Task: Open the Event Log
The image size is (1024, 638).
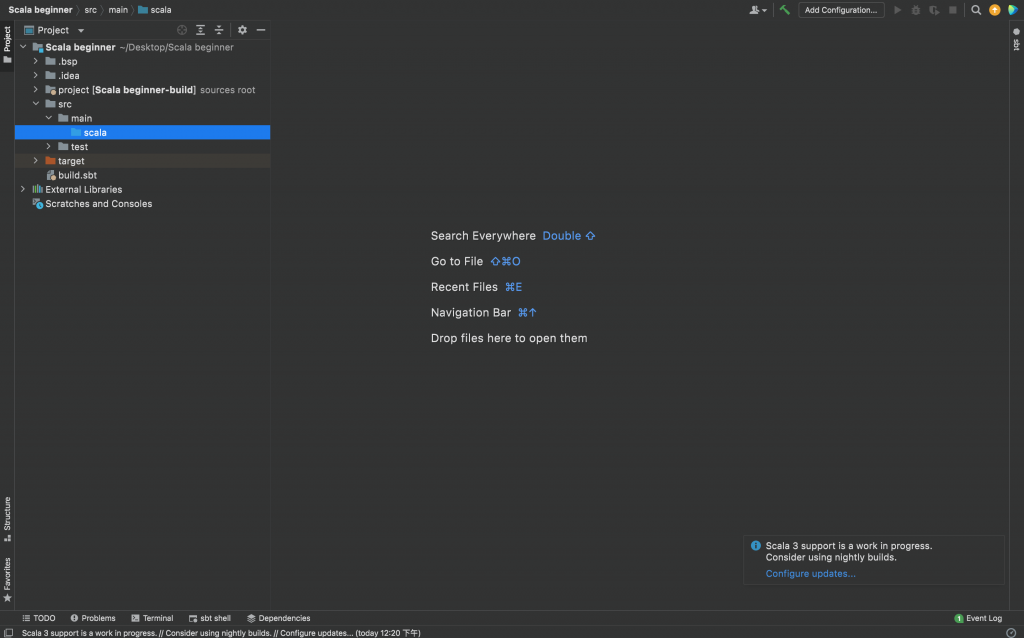Action: pyautogui.click(x=978, y=618)
